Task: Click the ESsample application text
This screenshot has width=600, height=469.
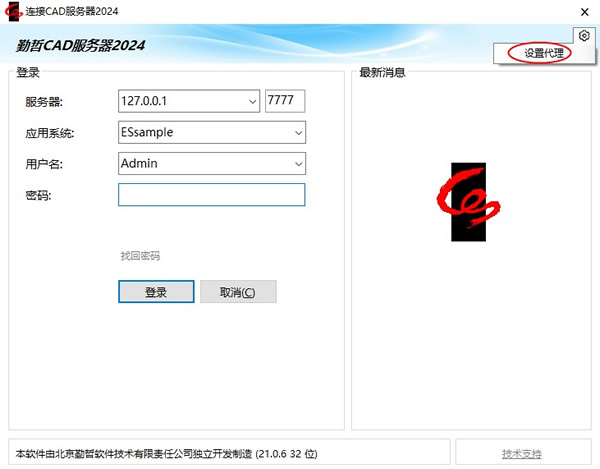Action: point(147,132)
